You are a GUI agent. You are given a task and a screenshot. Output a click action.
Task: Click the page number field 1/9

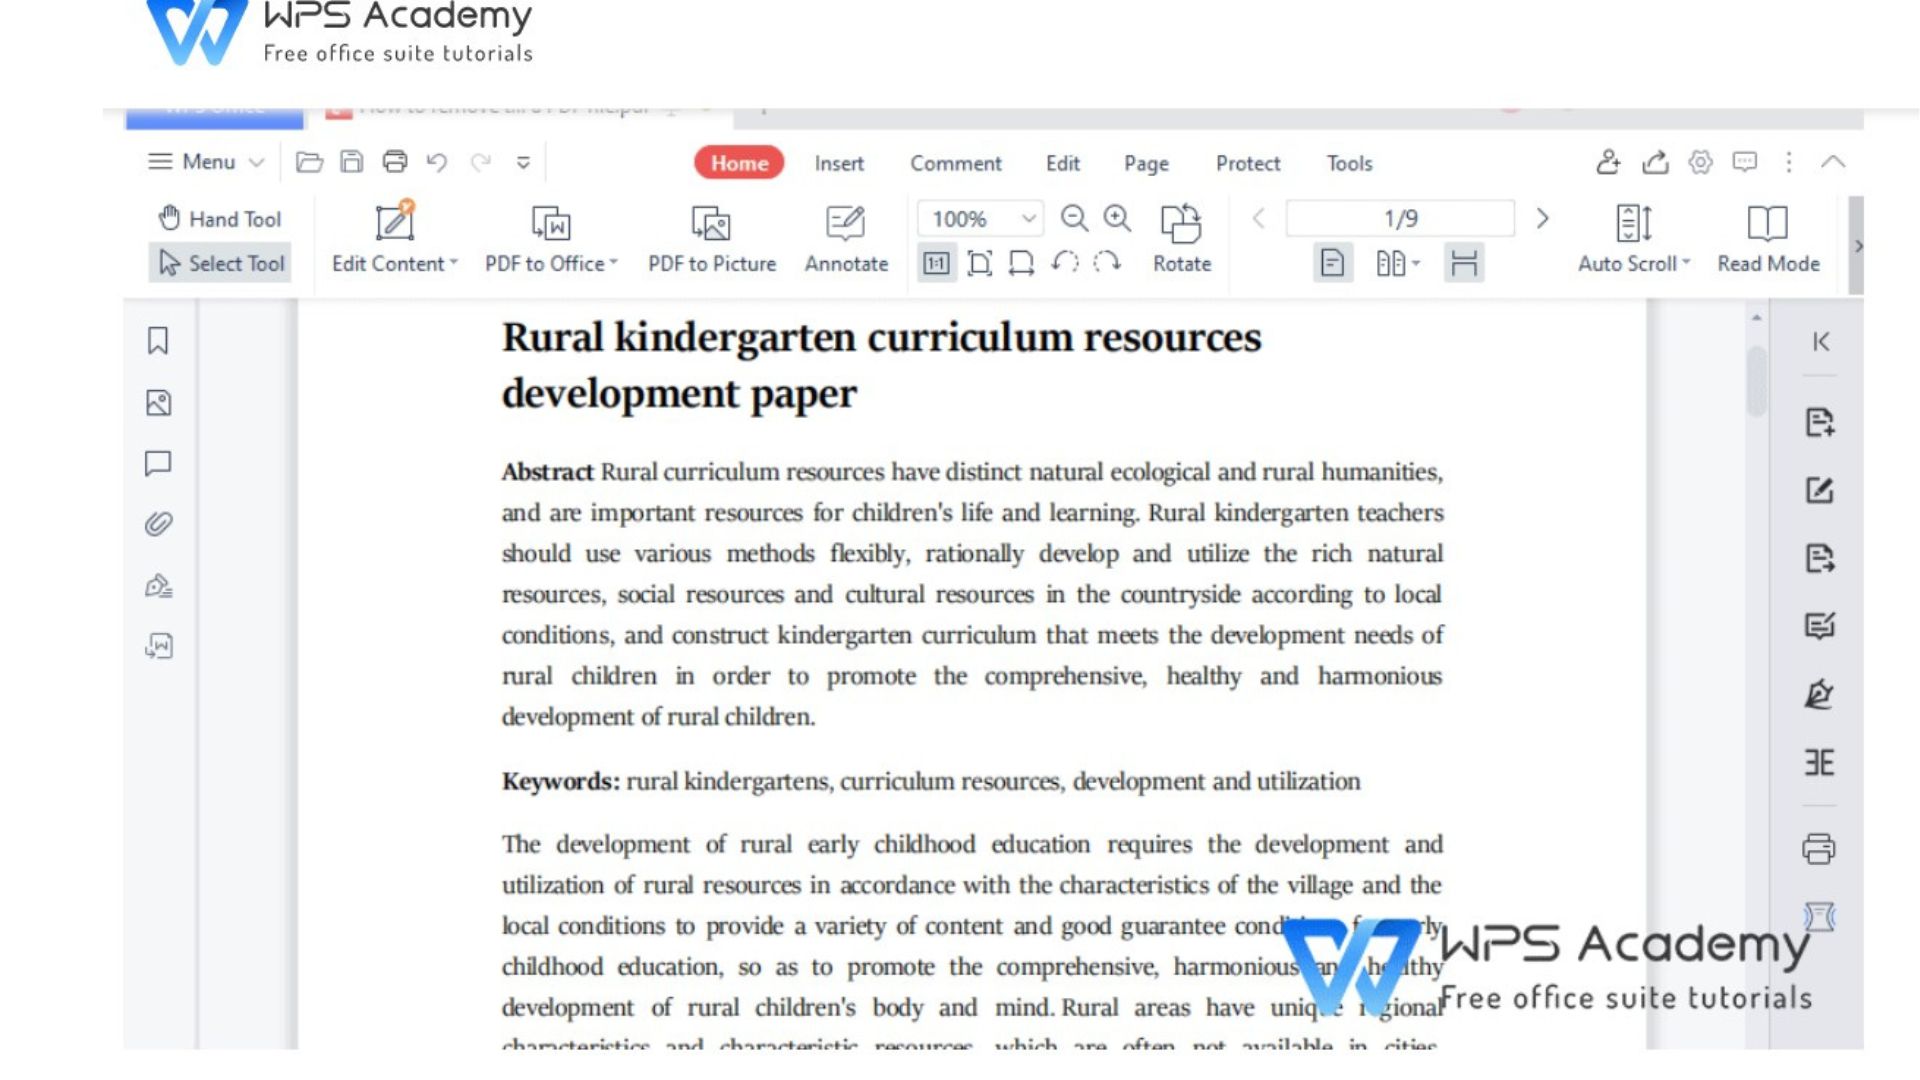coord(1400,218)
